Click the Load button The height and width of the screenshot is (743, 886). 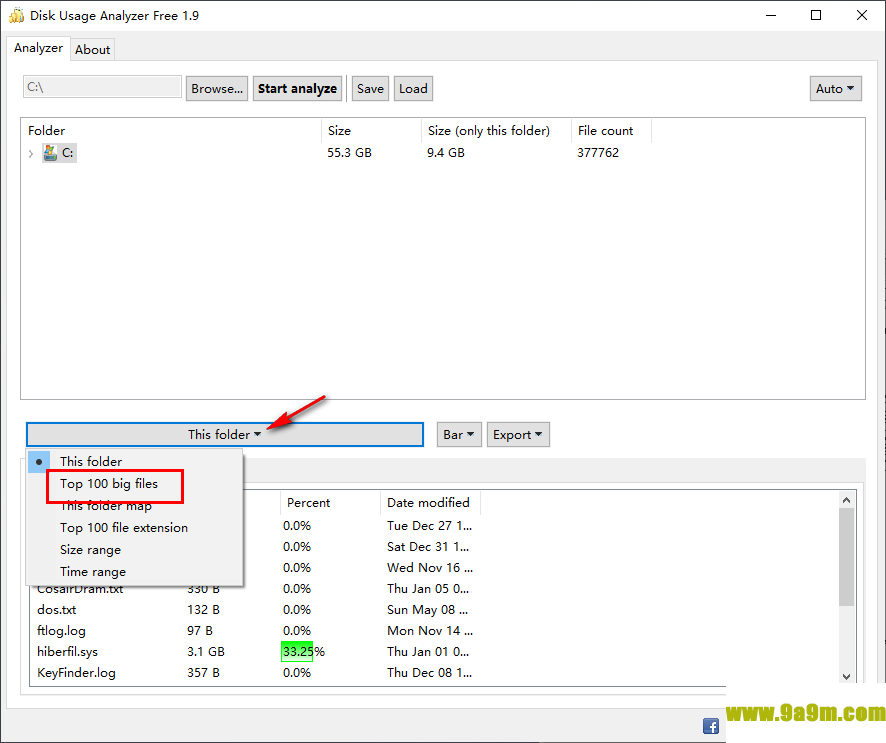413,89
